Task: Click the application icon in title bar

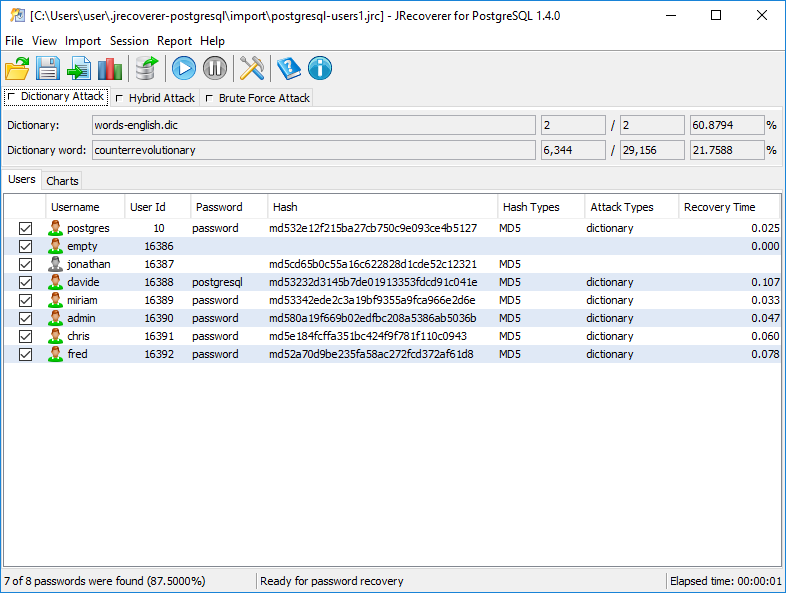Action: coord(17,16)
